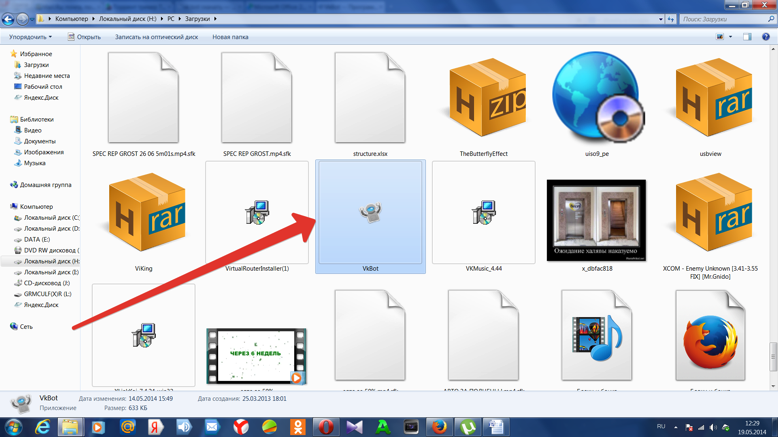The height and width of the screenshot is (437, 778).
Task: Select the usbview rar archive
Action: 713,98
